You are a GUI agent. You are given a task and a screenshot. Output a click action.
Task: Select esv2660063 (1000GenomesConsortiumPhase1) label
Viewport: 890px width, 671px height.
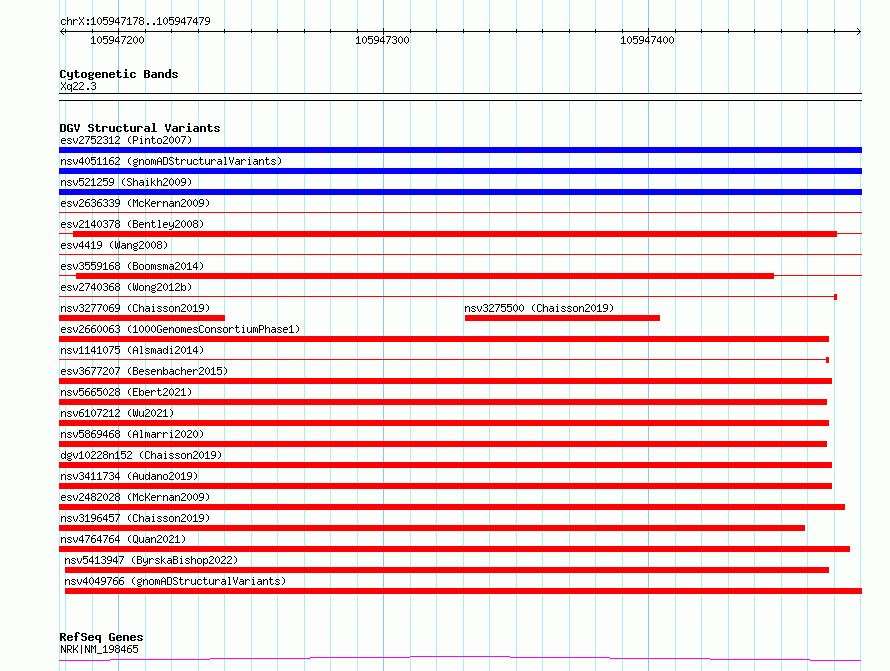pos(180,329)
